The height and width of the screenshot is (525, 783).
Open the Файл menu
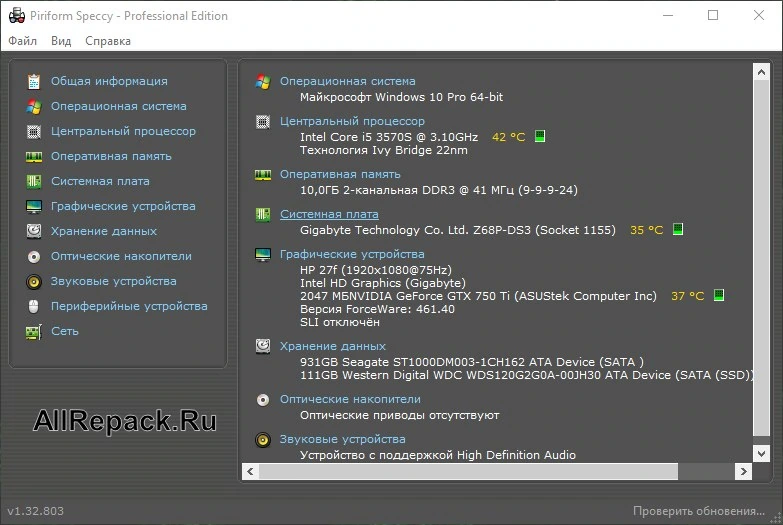pyautogui.click(x=22, y=41)
